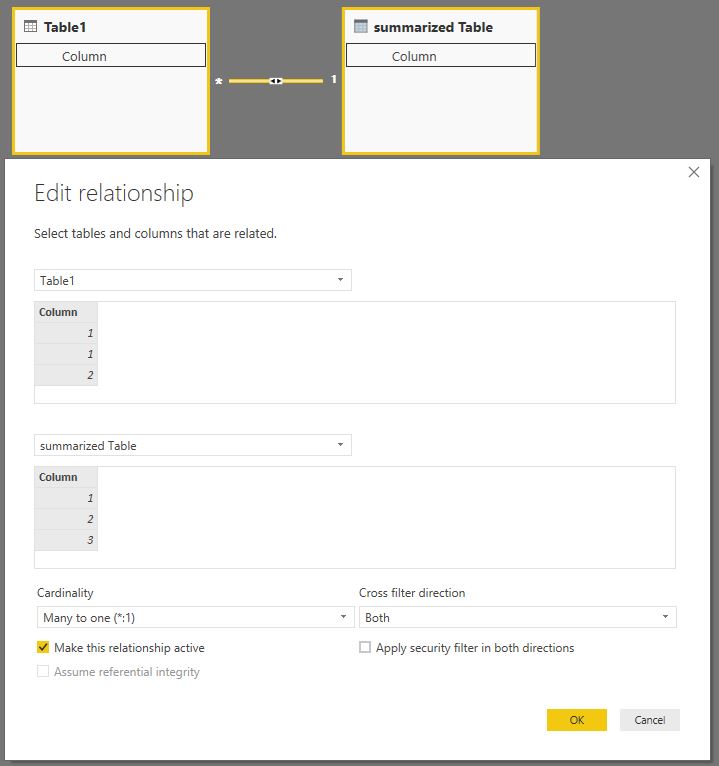Click the 1 one-side relationship marker
Image resolution: width=719 pixels, height=766 pixels.
334,79
